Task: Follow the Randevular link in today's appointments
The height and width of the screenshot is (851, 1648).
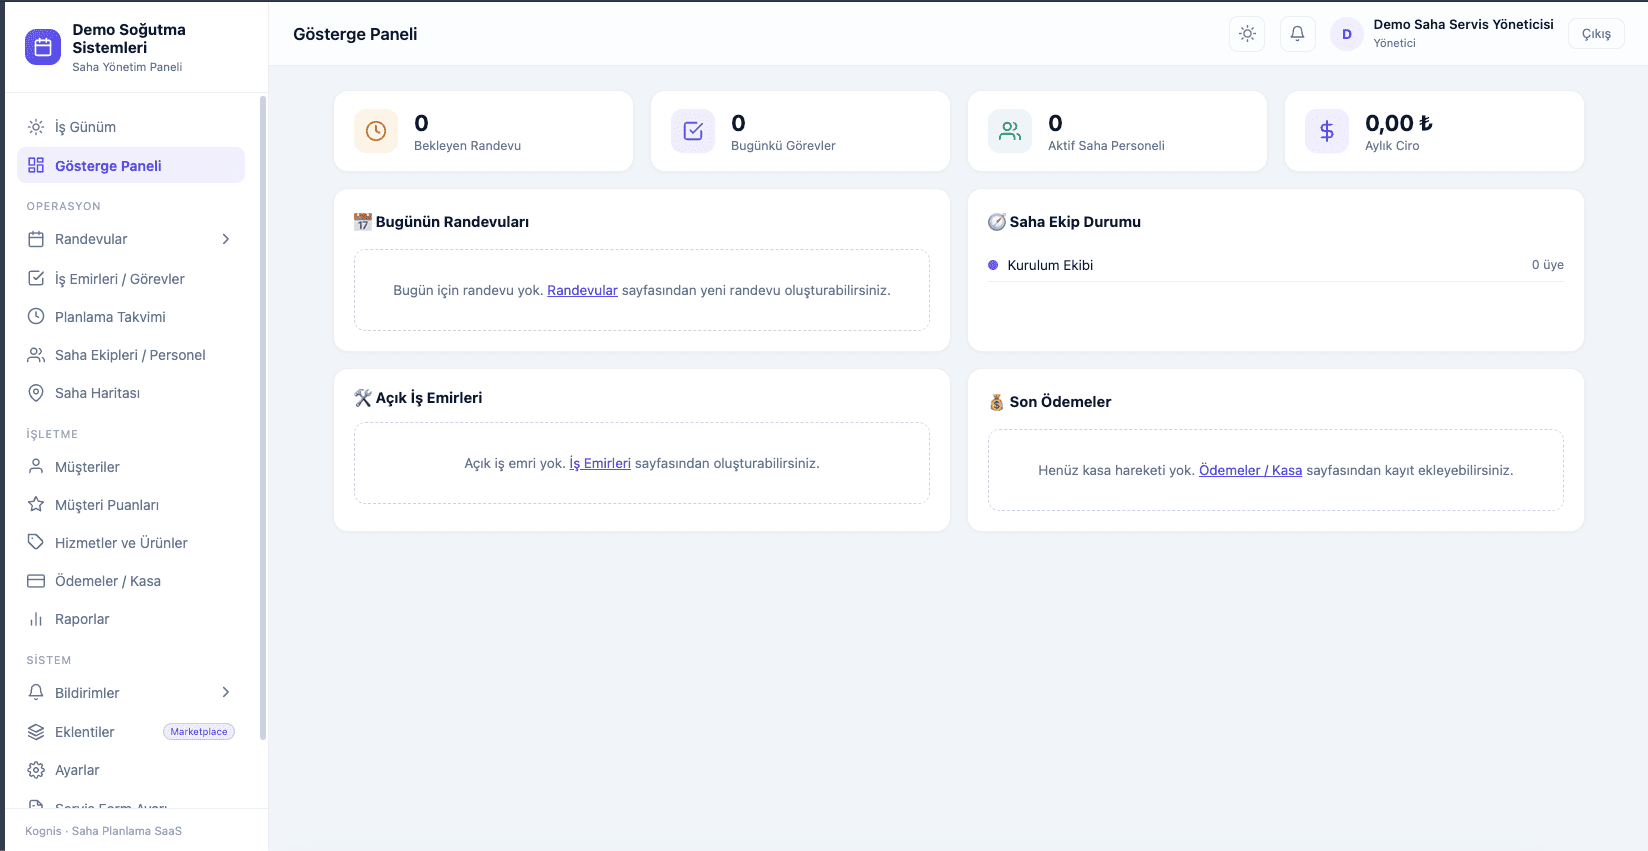Action: [x=582, y=290]
